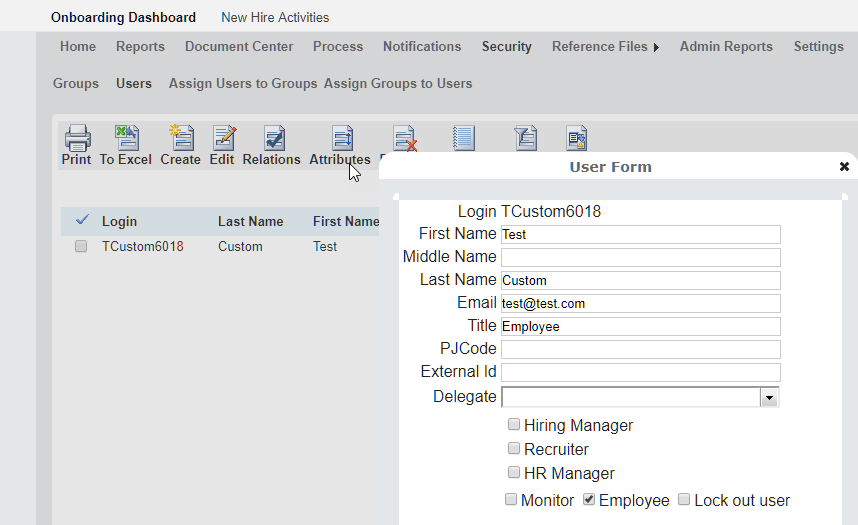Switch to Onboarding Dashboard tab

pyautogui.click(x=123, y=18)
